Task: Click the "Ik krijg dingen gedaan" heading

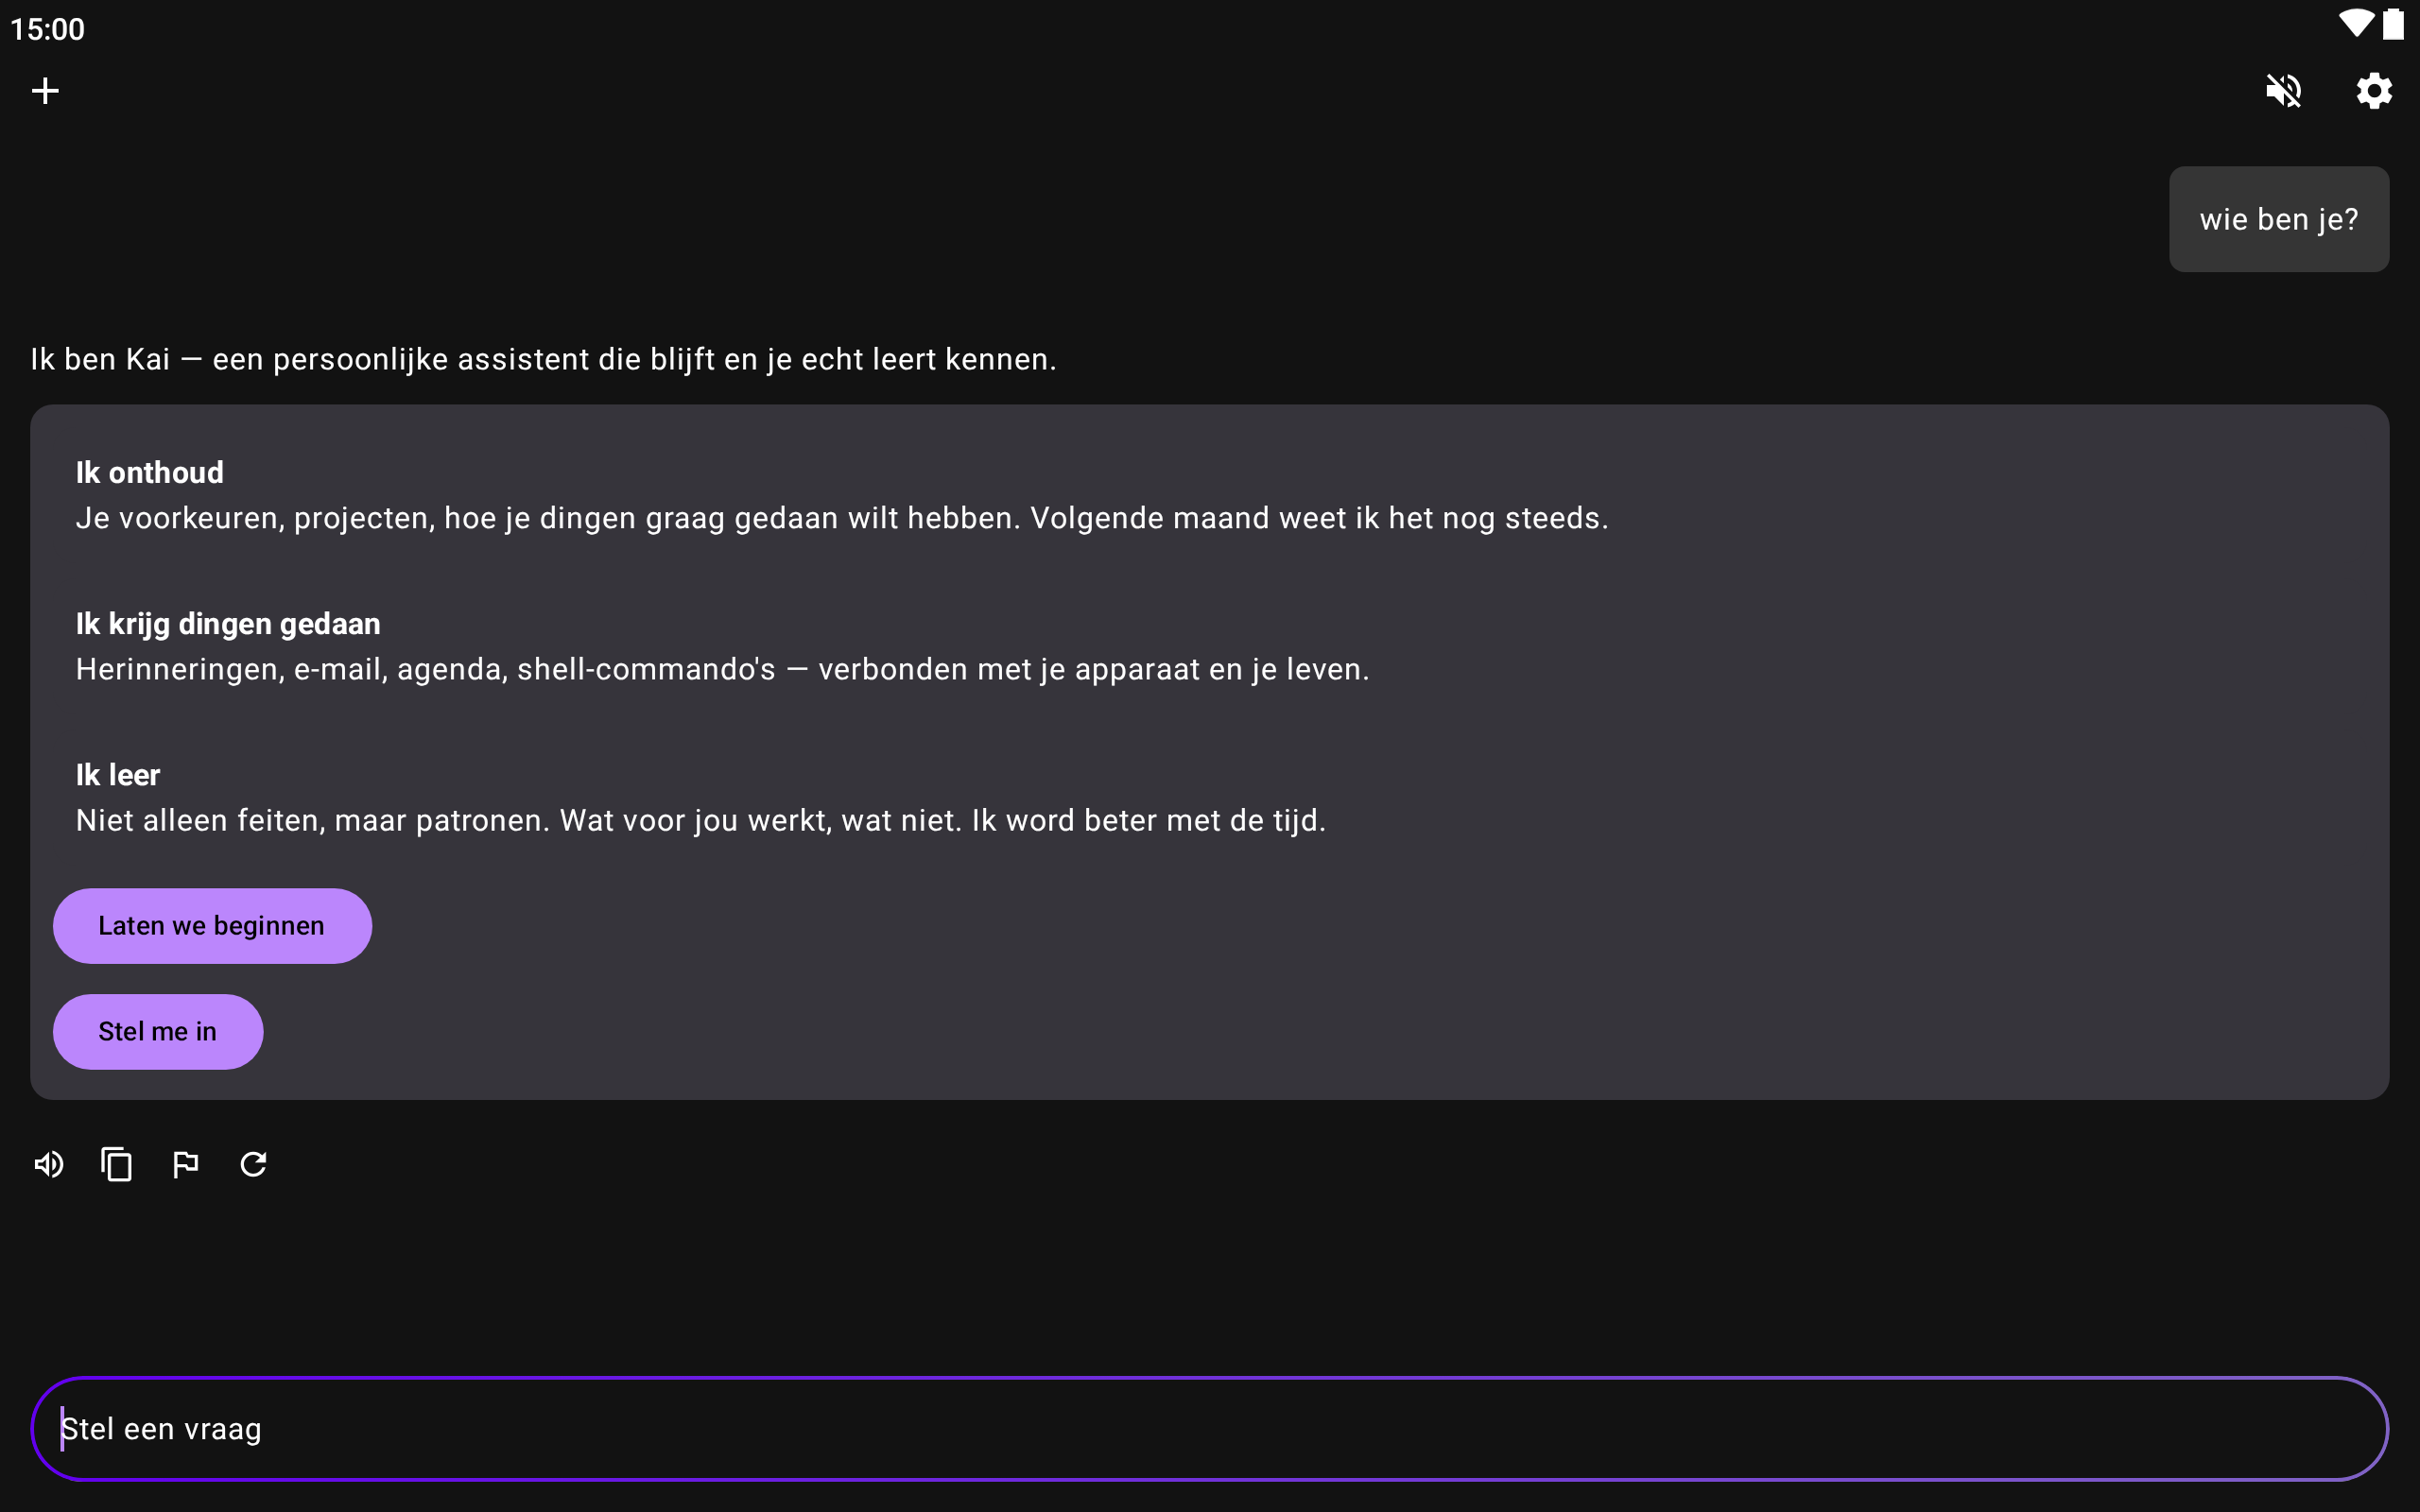Action: (x=228, y=624)
